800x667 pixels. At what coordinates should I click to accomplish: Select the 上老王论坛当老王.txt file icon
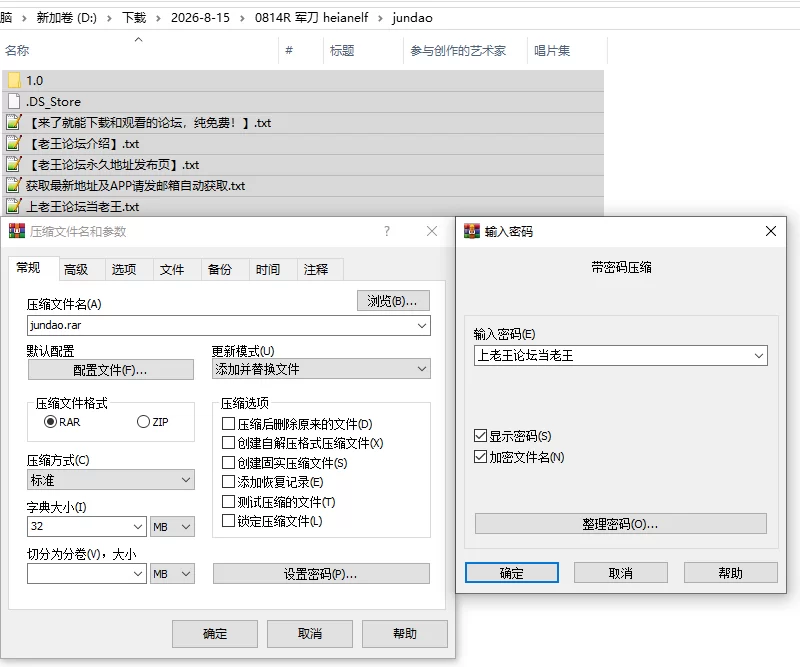[14, 206]
